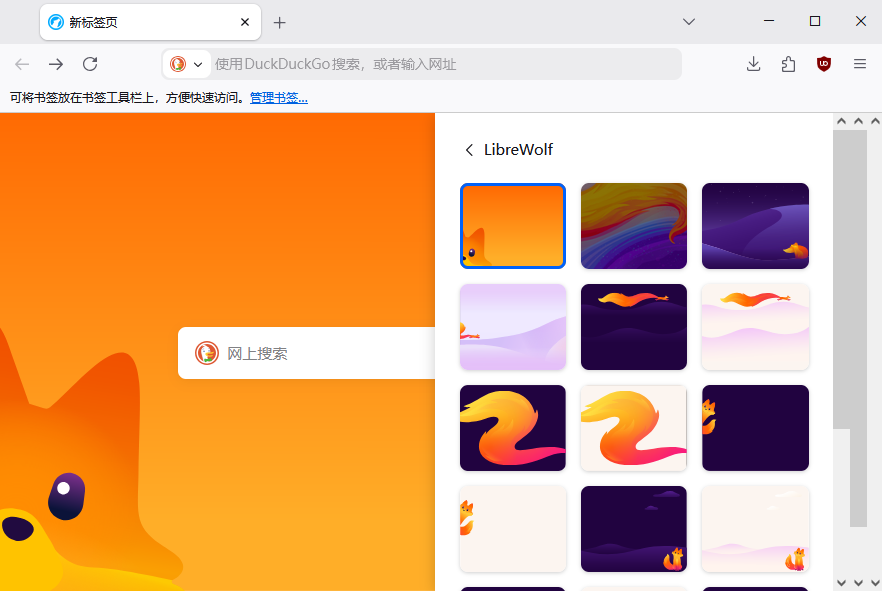Click the 网上搜索 search box

click(307, 353)
